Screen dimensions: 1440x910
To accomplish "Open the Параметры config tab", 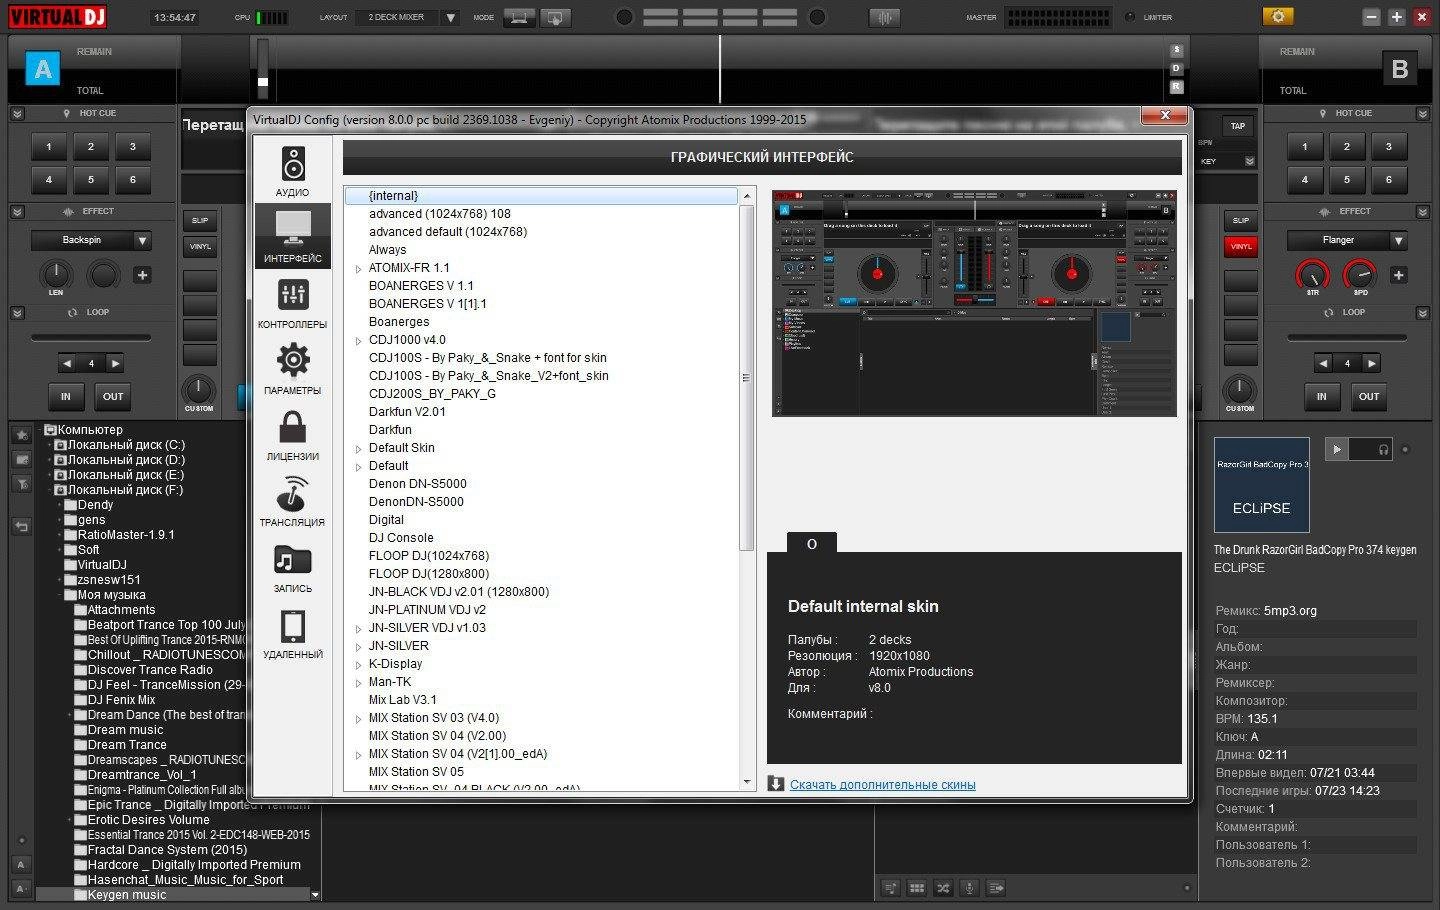I will click(293, 368).
